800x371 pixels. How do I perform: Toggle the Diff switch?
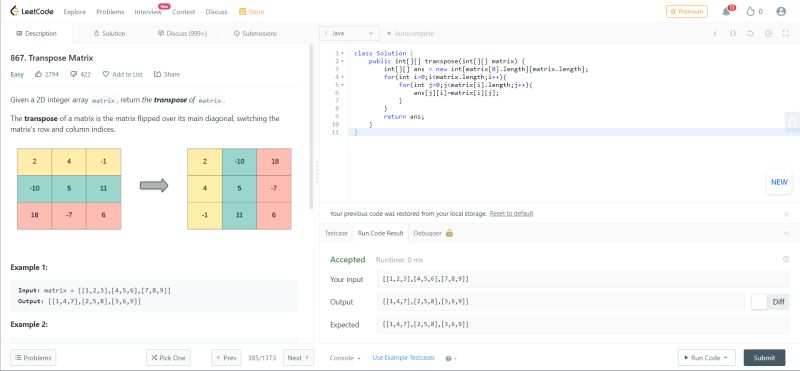click(760, 302)
